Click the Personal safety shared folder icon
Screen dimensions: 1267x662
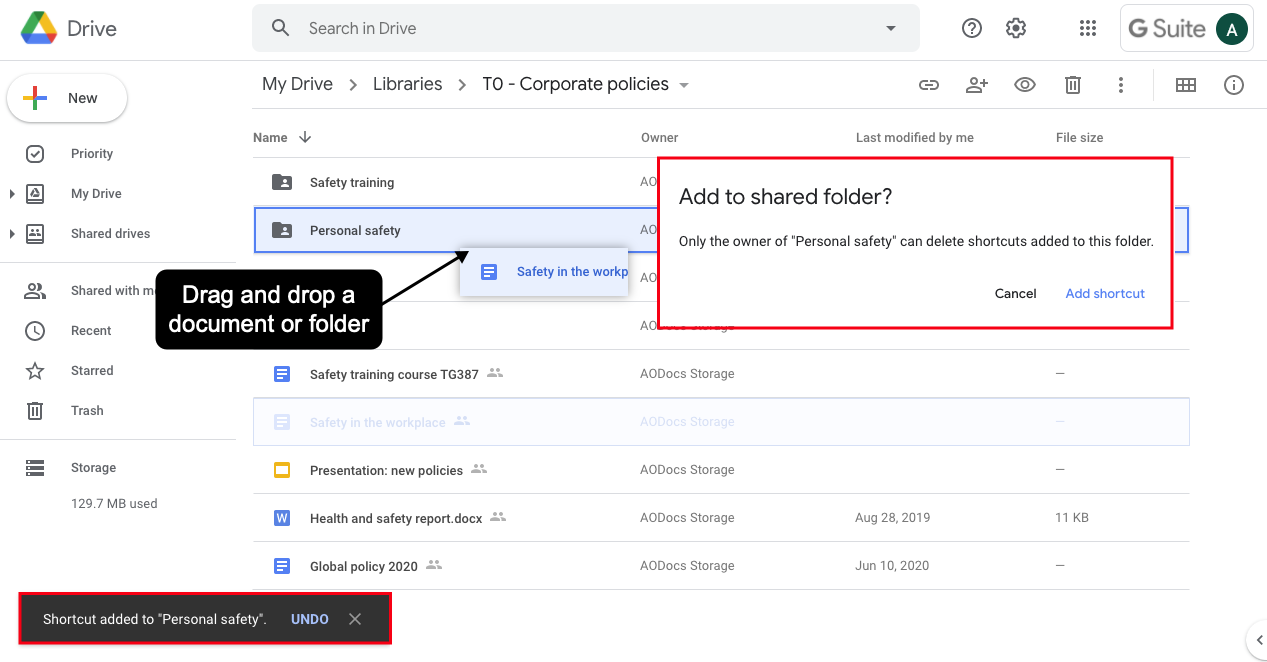point(282,230)
